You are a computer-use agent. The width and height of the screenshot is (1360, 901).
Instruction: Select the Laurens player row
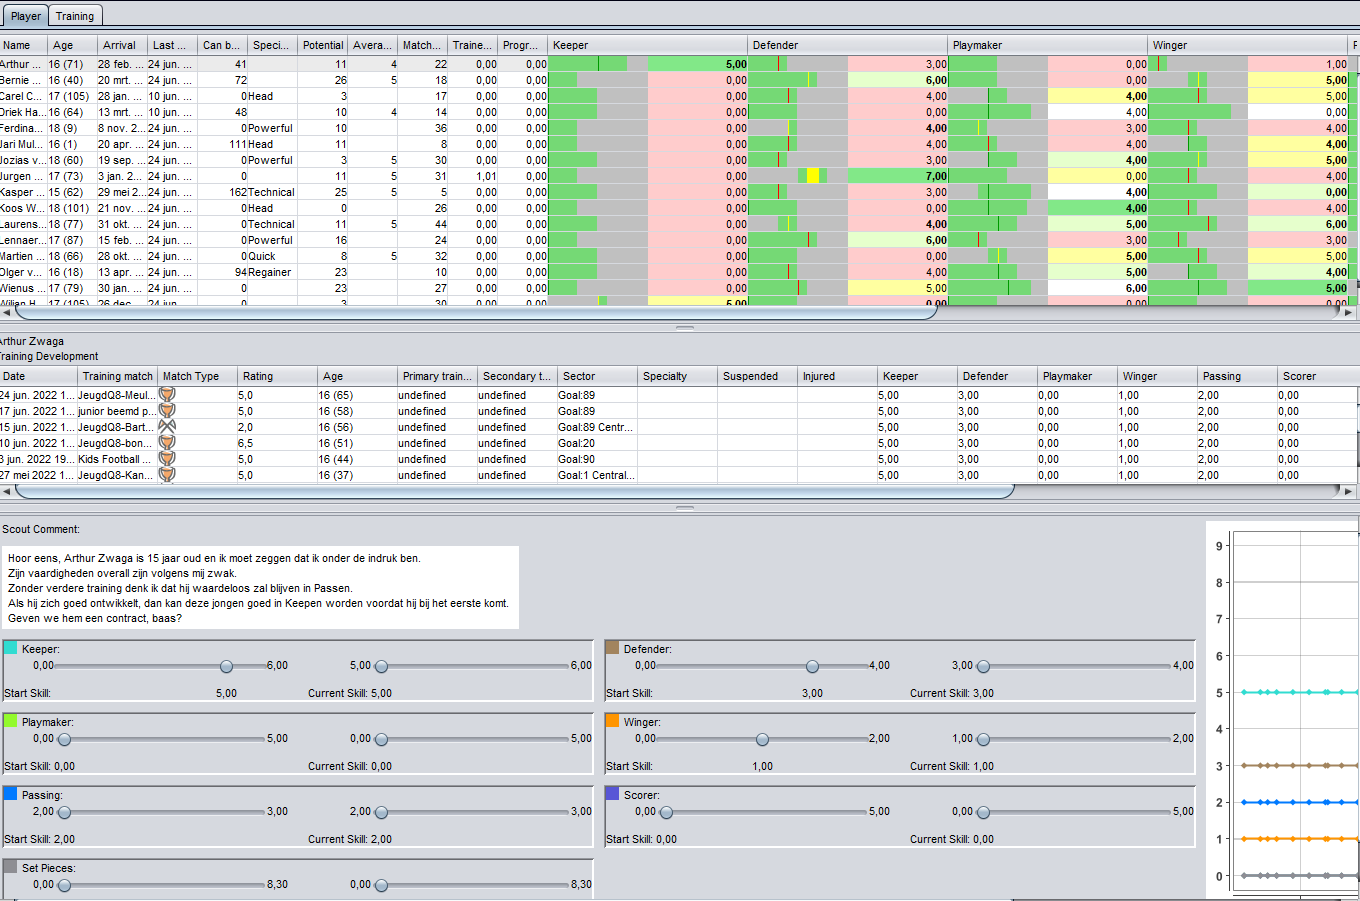(680, 224)
